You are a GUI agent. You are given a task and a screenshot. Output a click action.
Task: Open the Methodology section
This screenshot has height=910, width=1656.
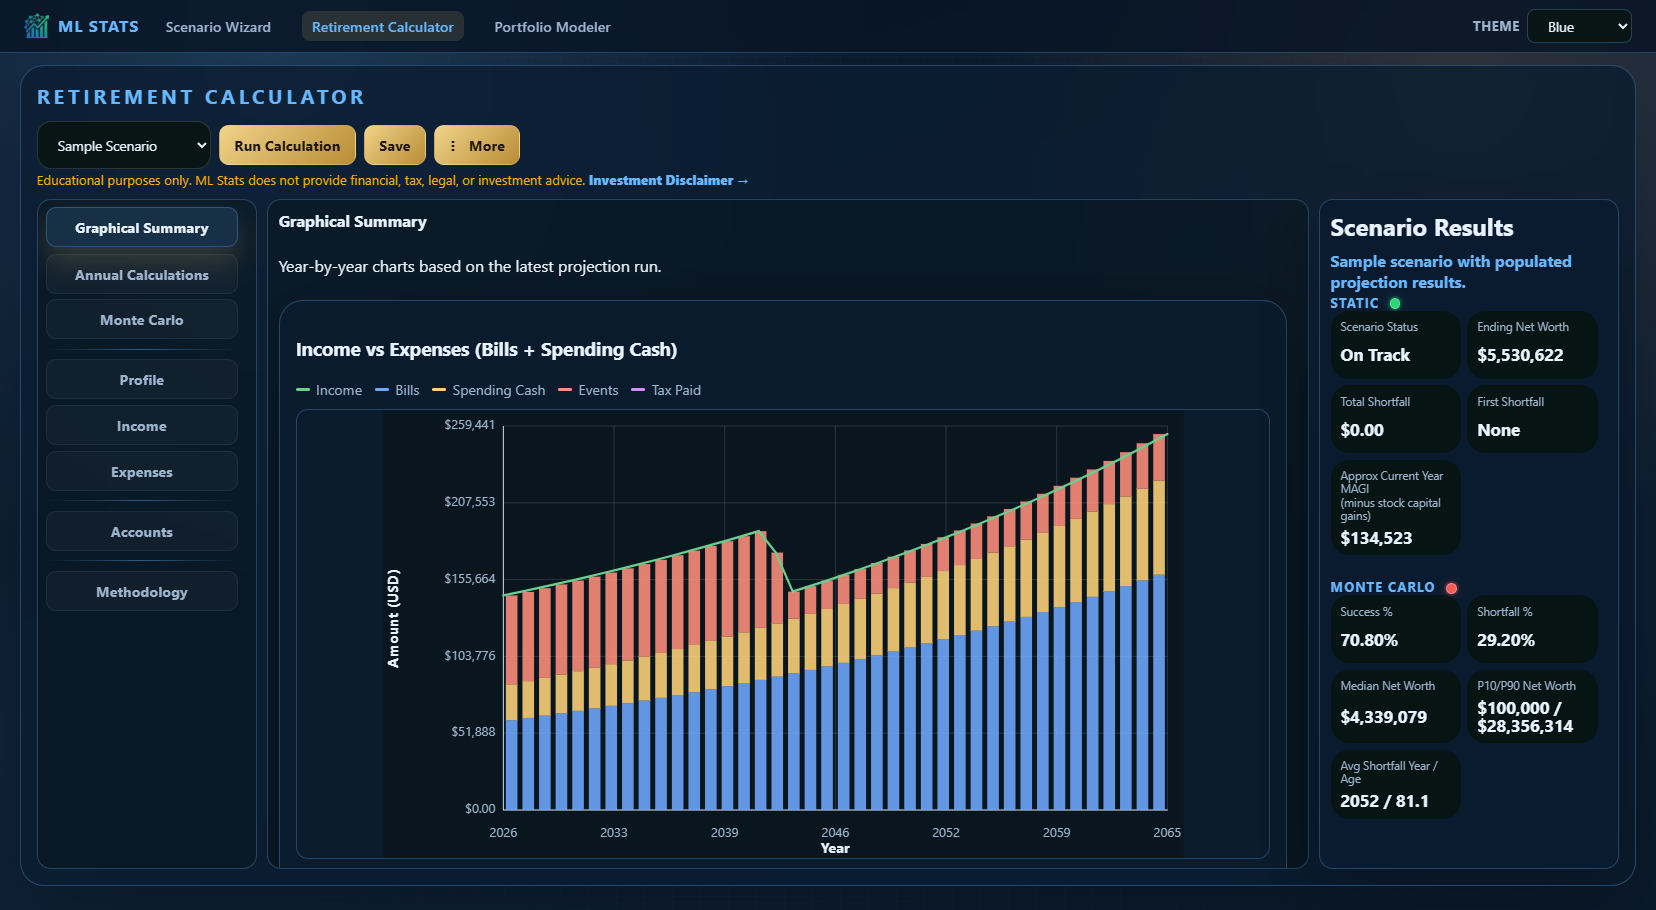click(142, 592)
